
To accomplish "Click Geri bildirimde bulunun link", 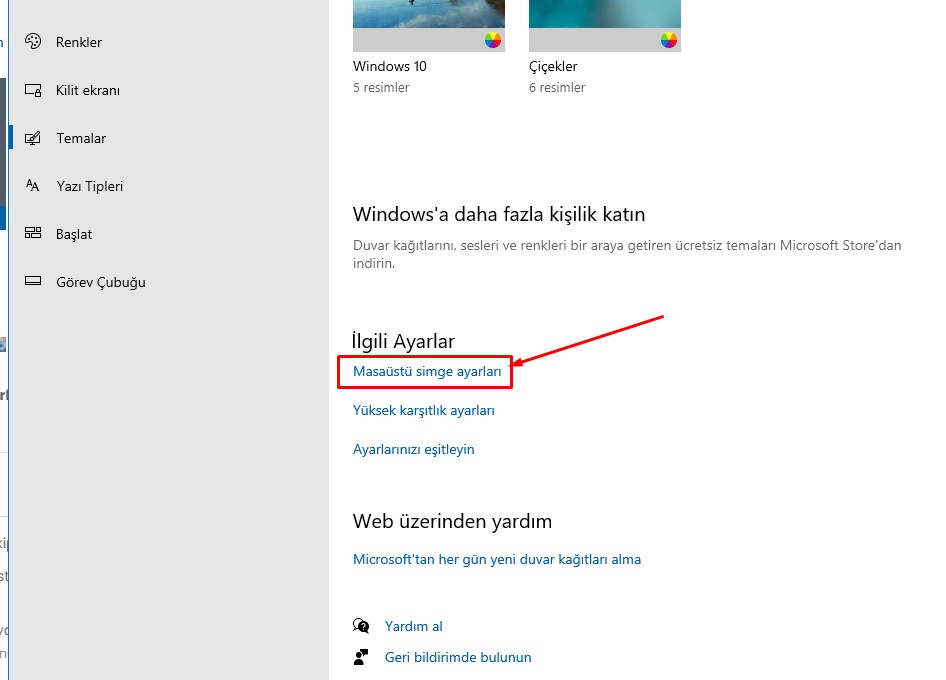I will click(x=458, y=657).
